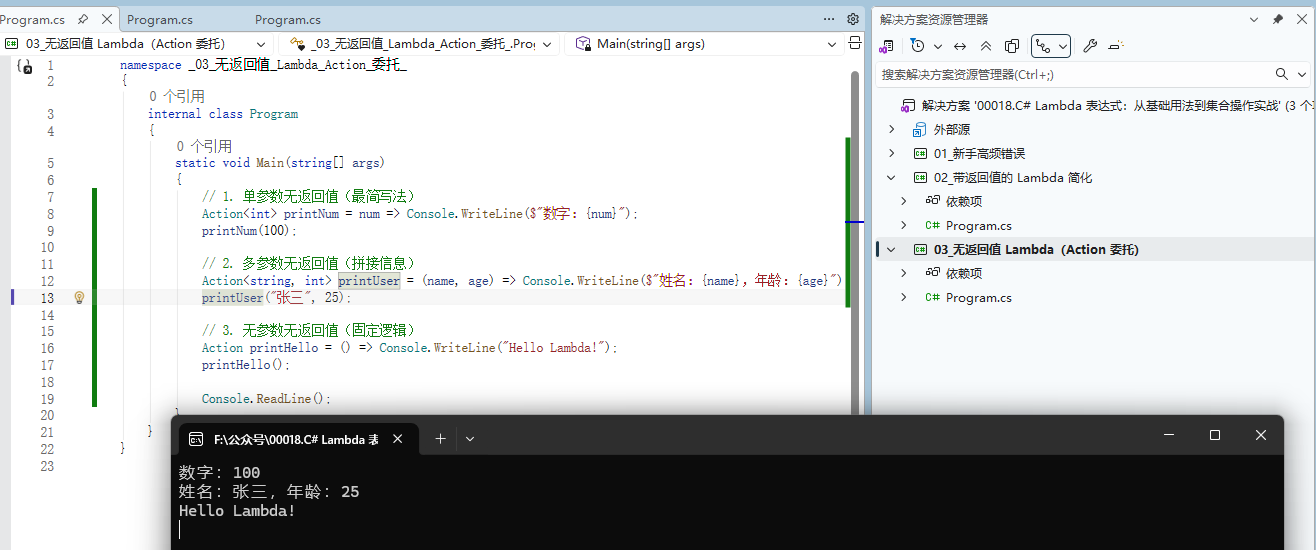Select the 外部源 folder icon

click(920, 129)
